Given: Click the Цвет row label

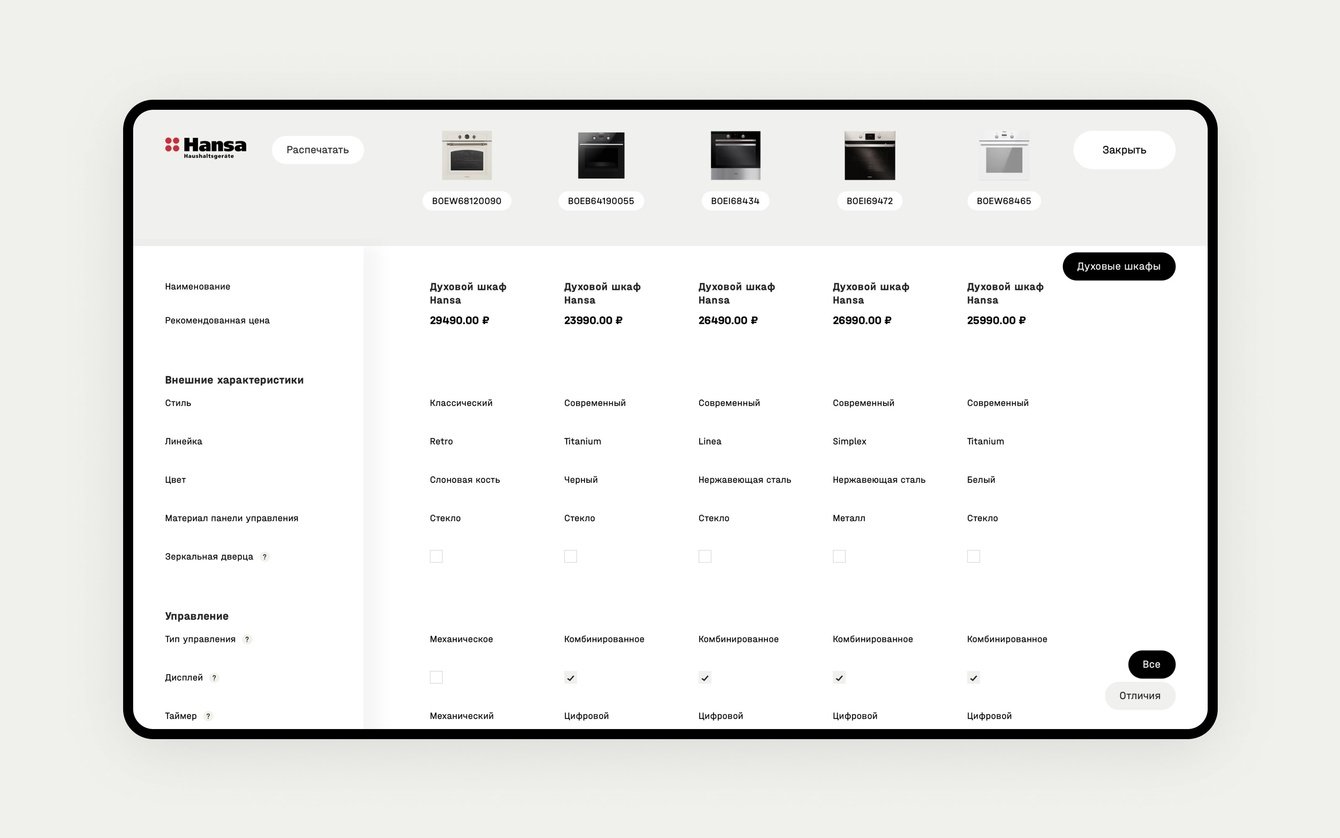Looking at the screenshot, I should 175,480.
